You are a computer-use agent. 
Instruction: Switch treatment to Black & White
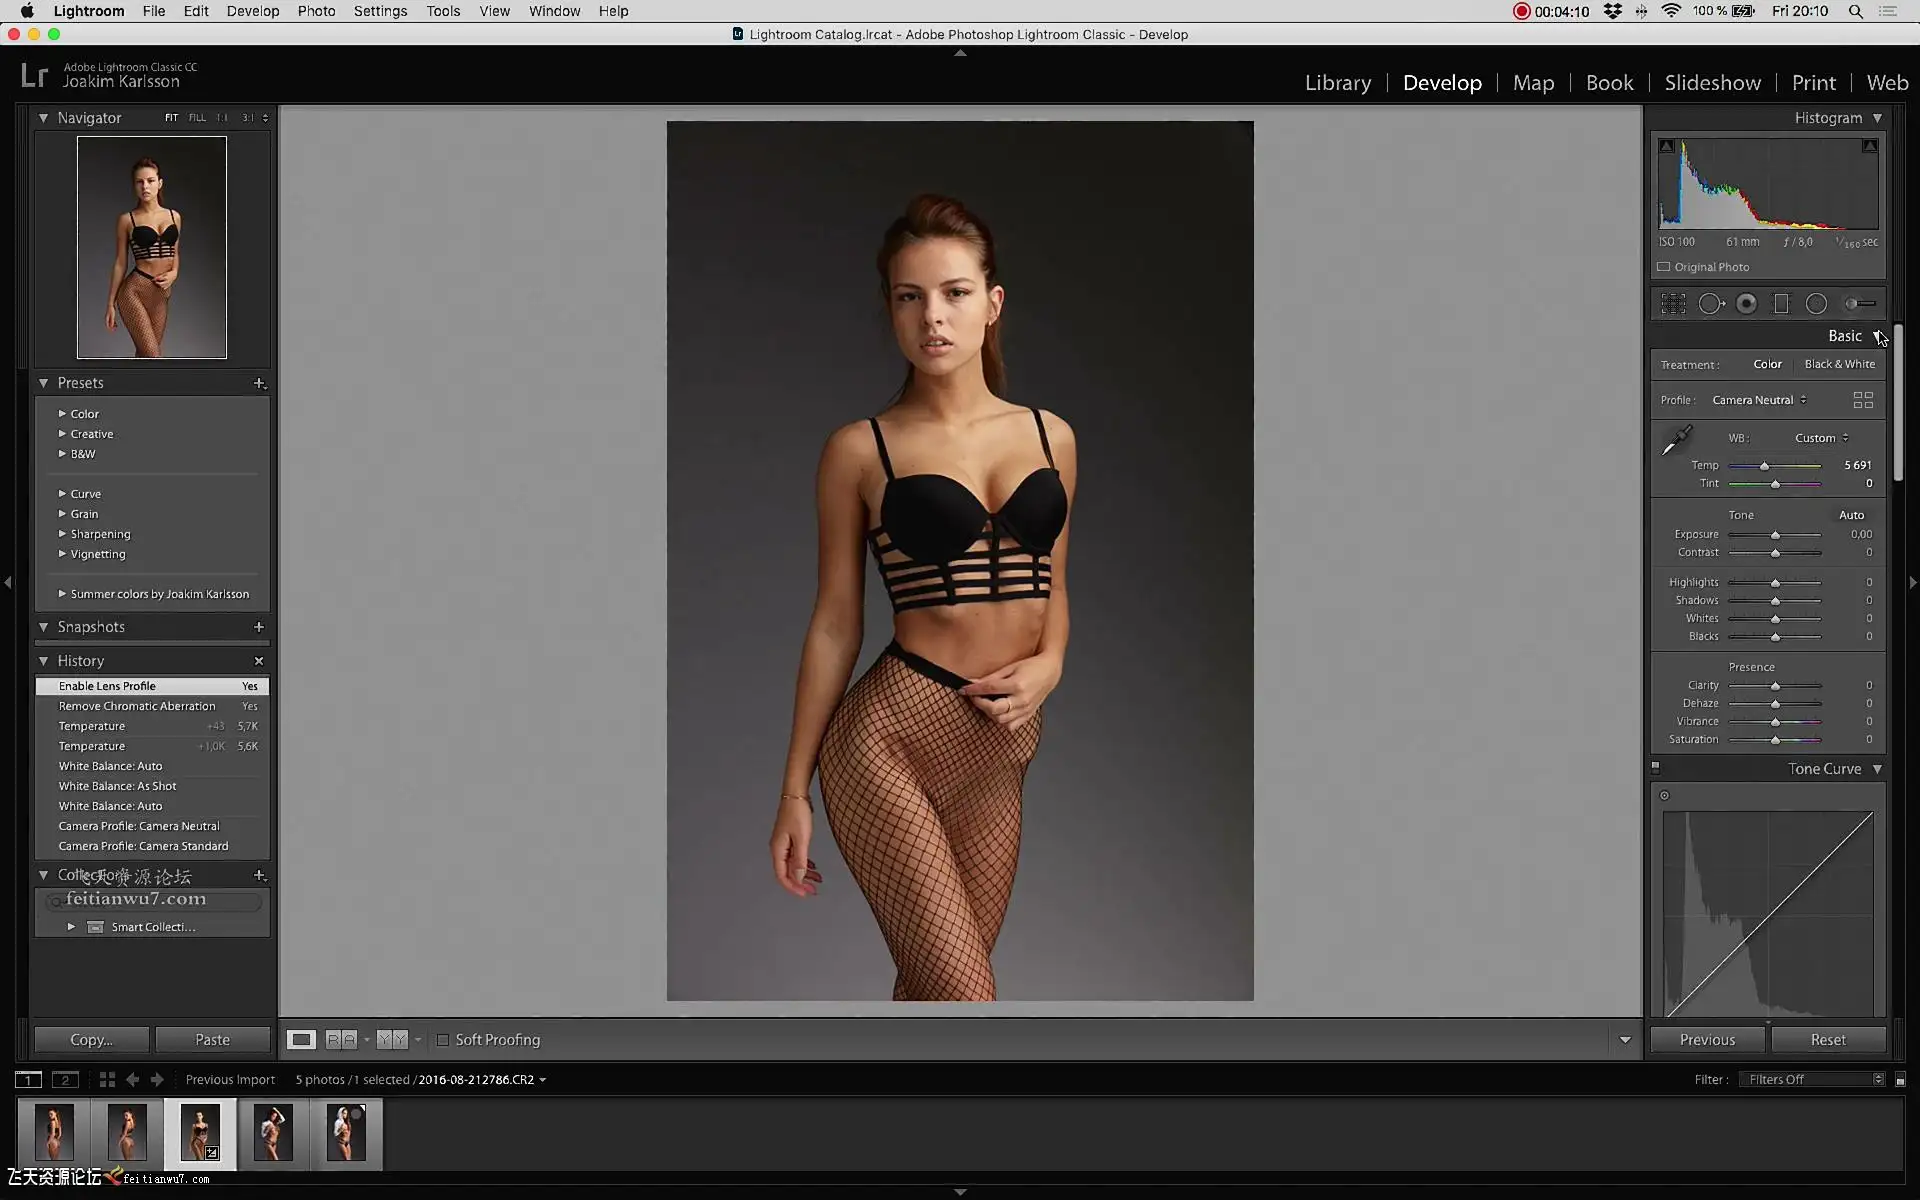[x=1839, y=364]
